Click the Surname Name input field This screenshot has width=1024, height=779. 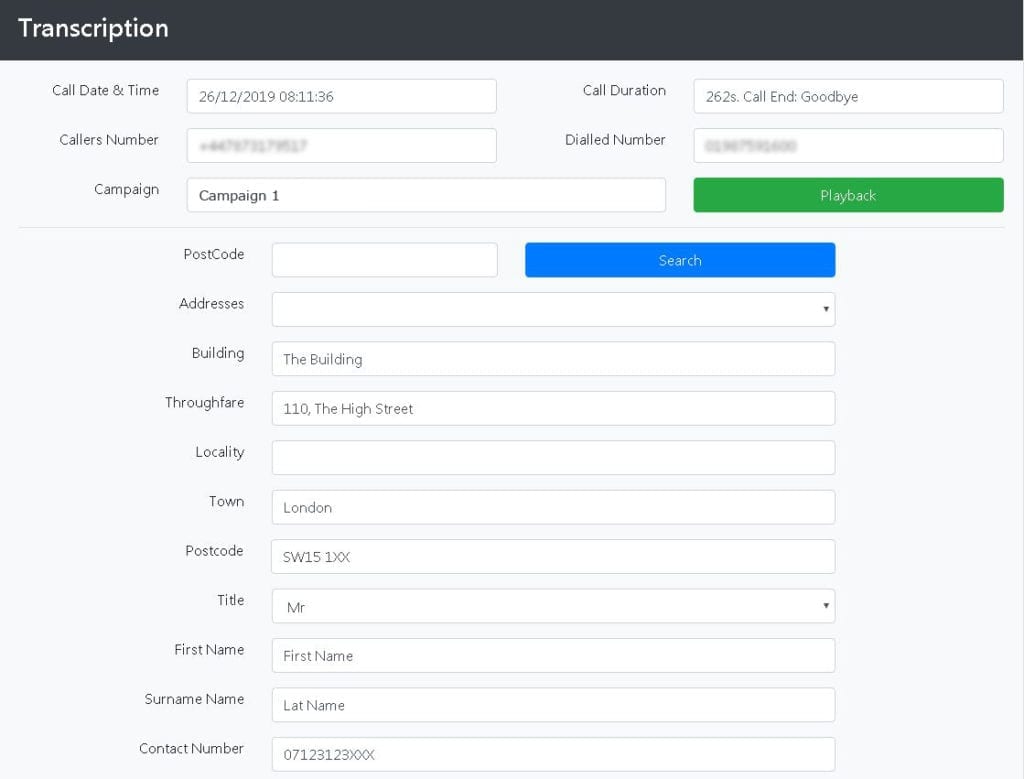pyautogui.click(x=552, y=704)
